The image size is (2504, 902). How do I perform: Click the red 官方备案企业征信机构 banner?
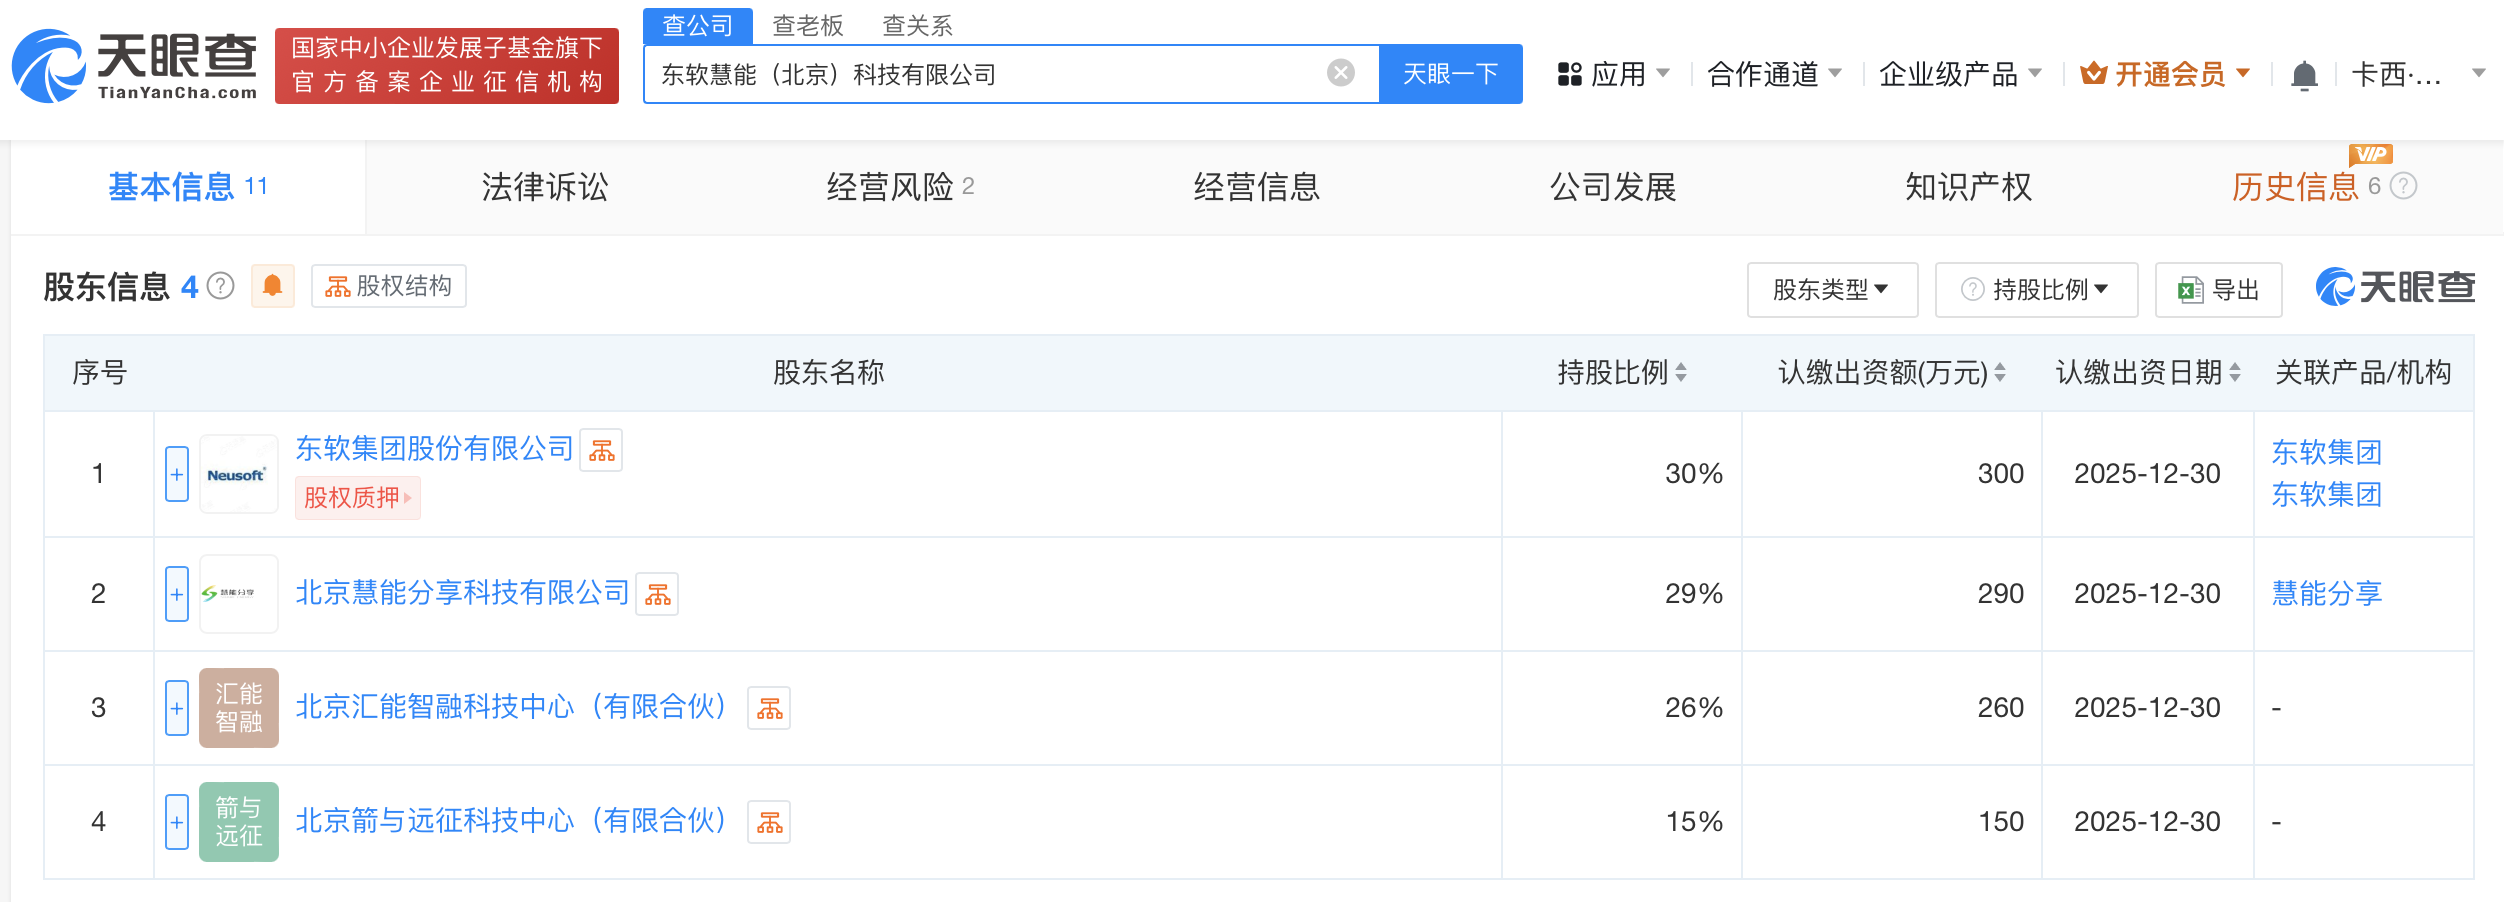[447, 66]
